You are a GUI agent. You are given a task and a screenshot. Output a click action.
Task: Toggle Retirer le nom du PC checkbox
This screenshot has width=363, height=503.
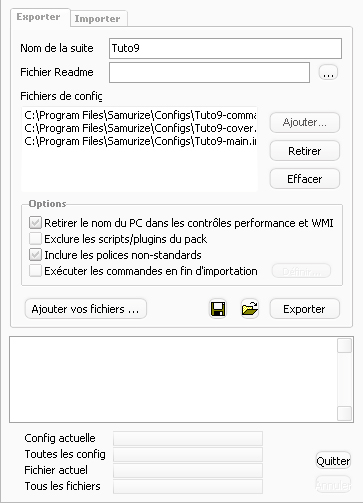(35, 223)
